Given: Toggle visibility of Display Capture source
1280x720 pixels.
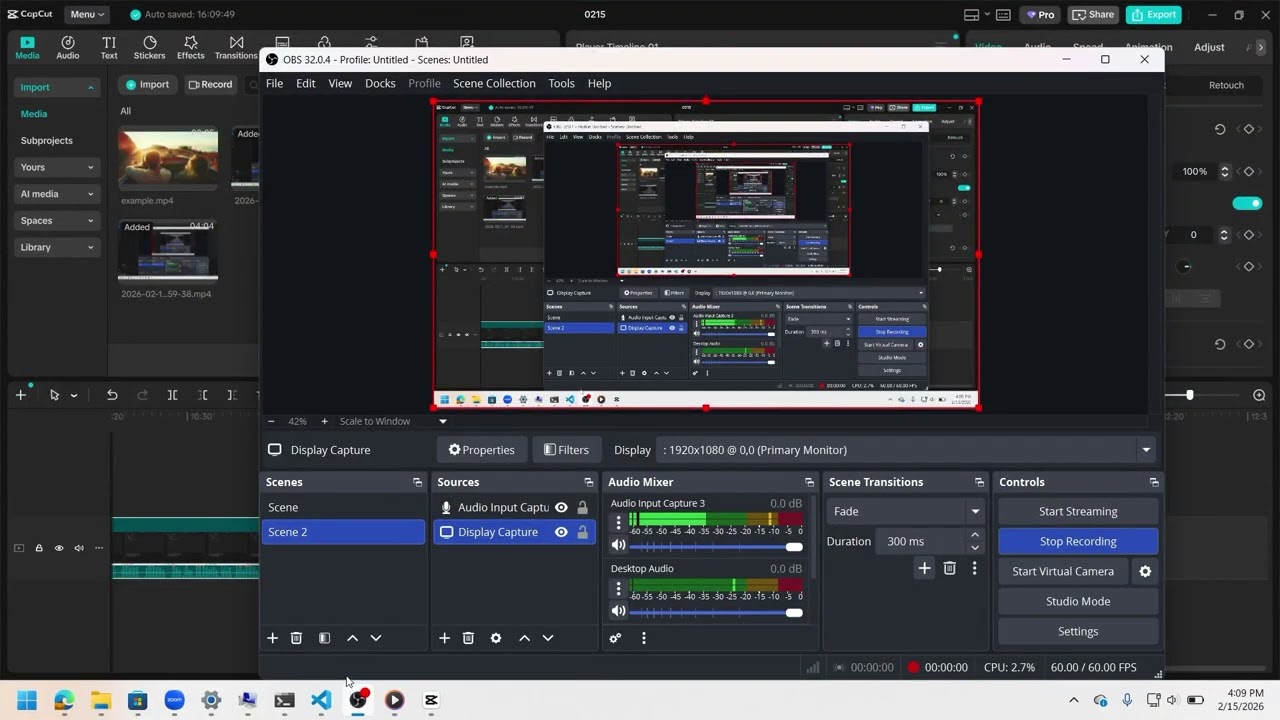Looking at the screenshot, I should (x=561, y=532).
